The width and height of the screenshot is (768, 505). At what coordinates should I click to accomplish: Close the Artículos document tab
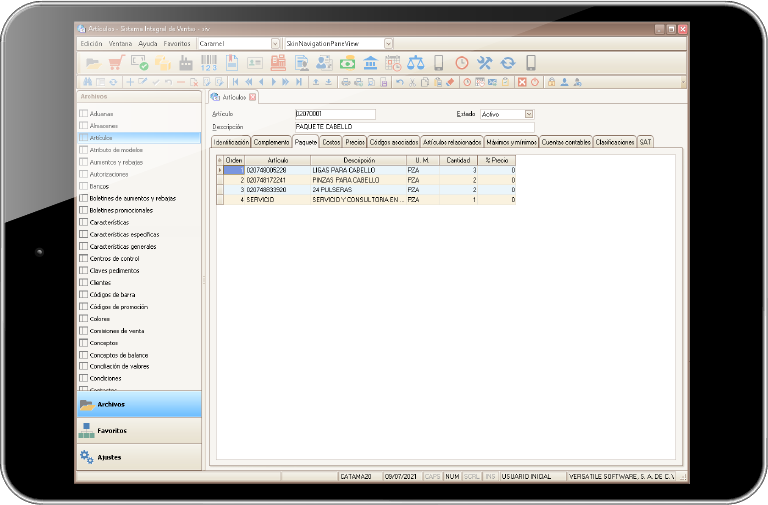tap(252, 97)
